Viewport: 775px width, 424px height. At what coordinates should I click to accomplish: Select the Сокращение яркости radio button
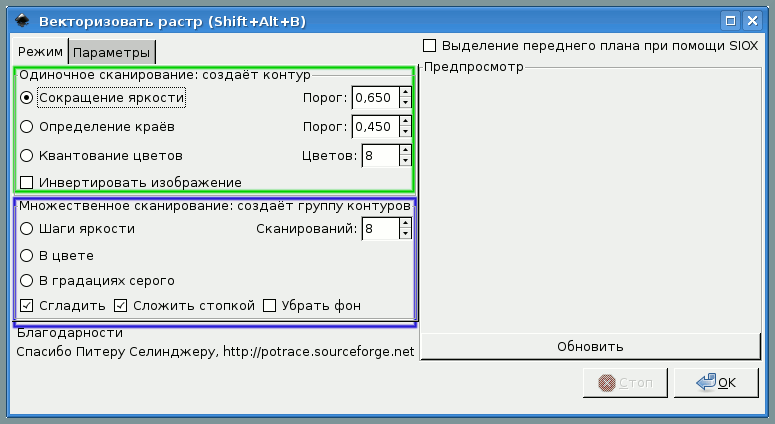click(27, 97)
